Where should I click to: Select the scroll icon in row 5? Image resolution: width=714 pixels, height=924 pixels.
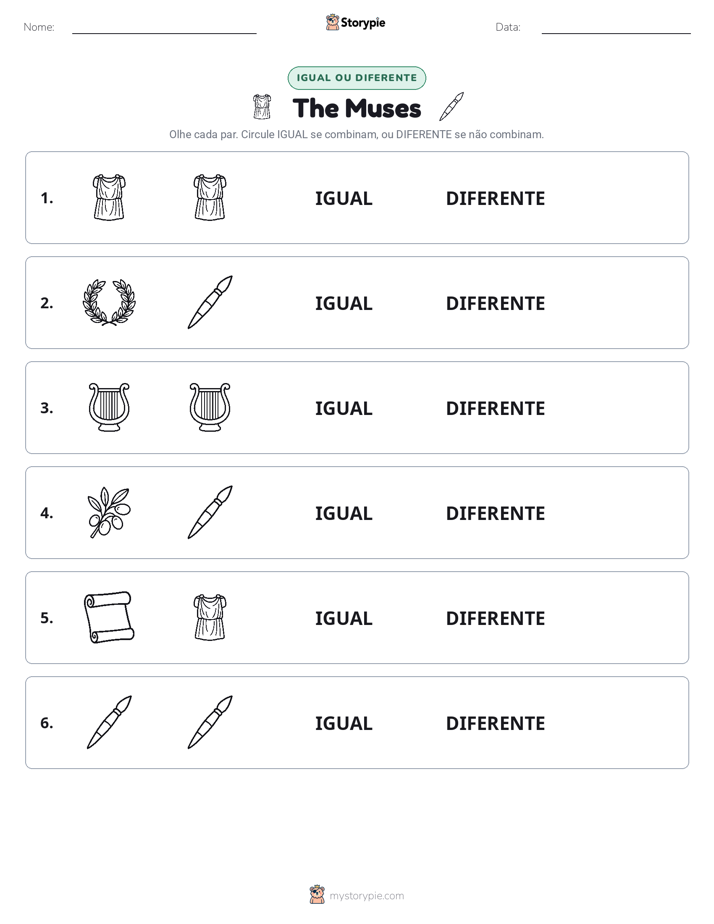click(109, 618)
